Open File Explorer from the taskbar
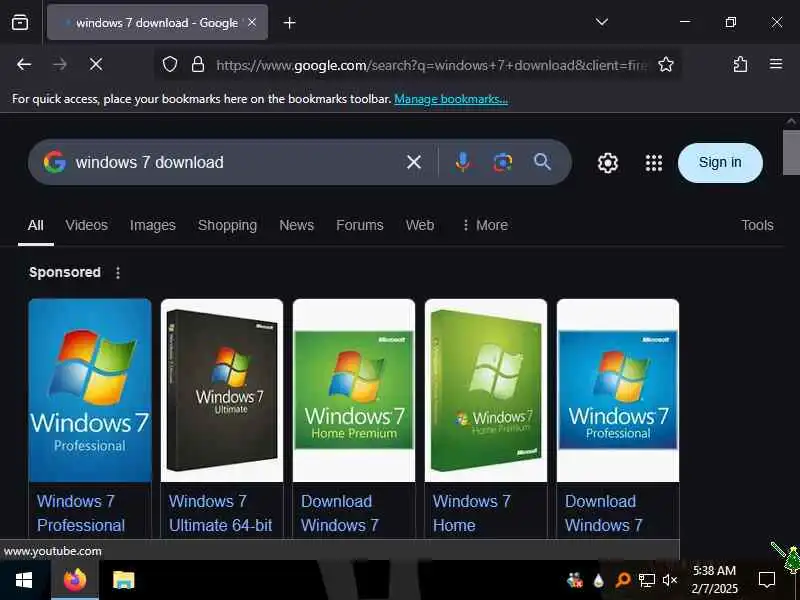 [x=124, y=580]
